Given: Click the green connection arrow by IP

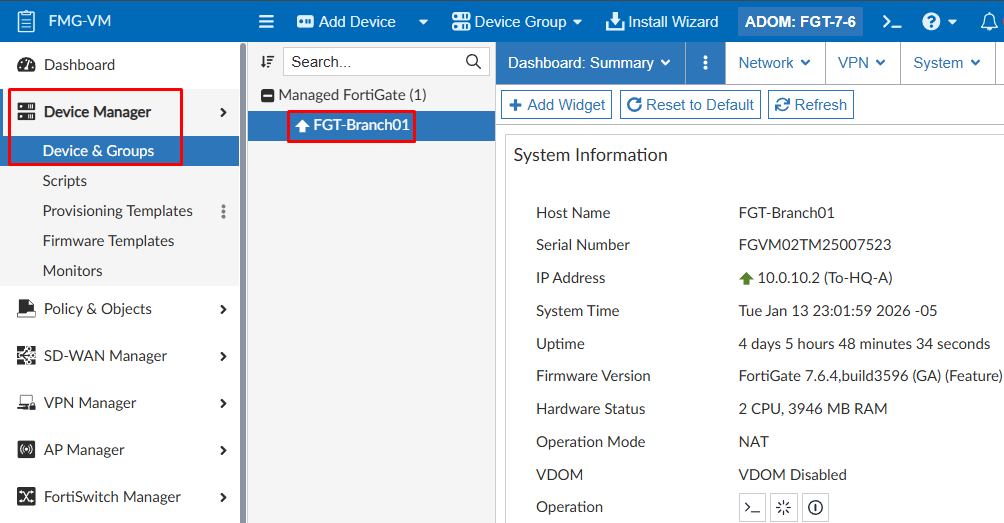Looking at the screenshot, I should (746, 278).
